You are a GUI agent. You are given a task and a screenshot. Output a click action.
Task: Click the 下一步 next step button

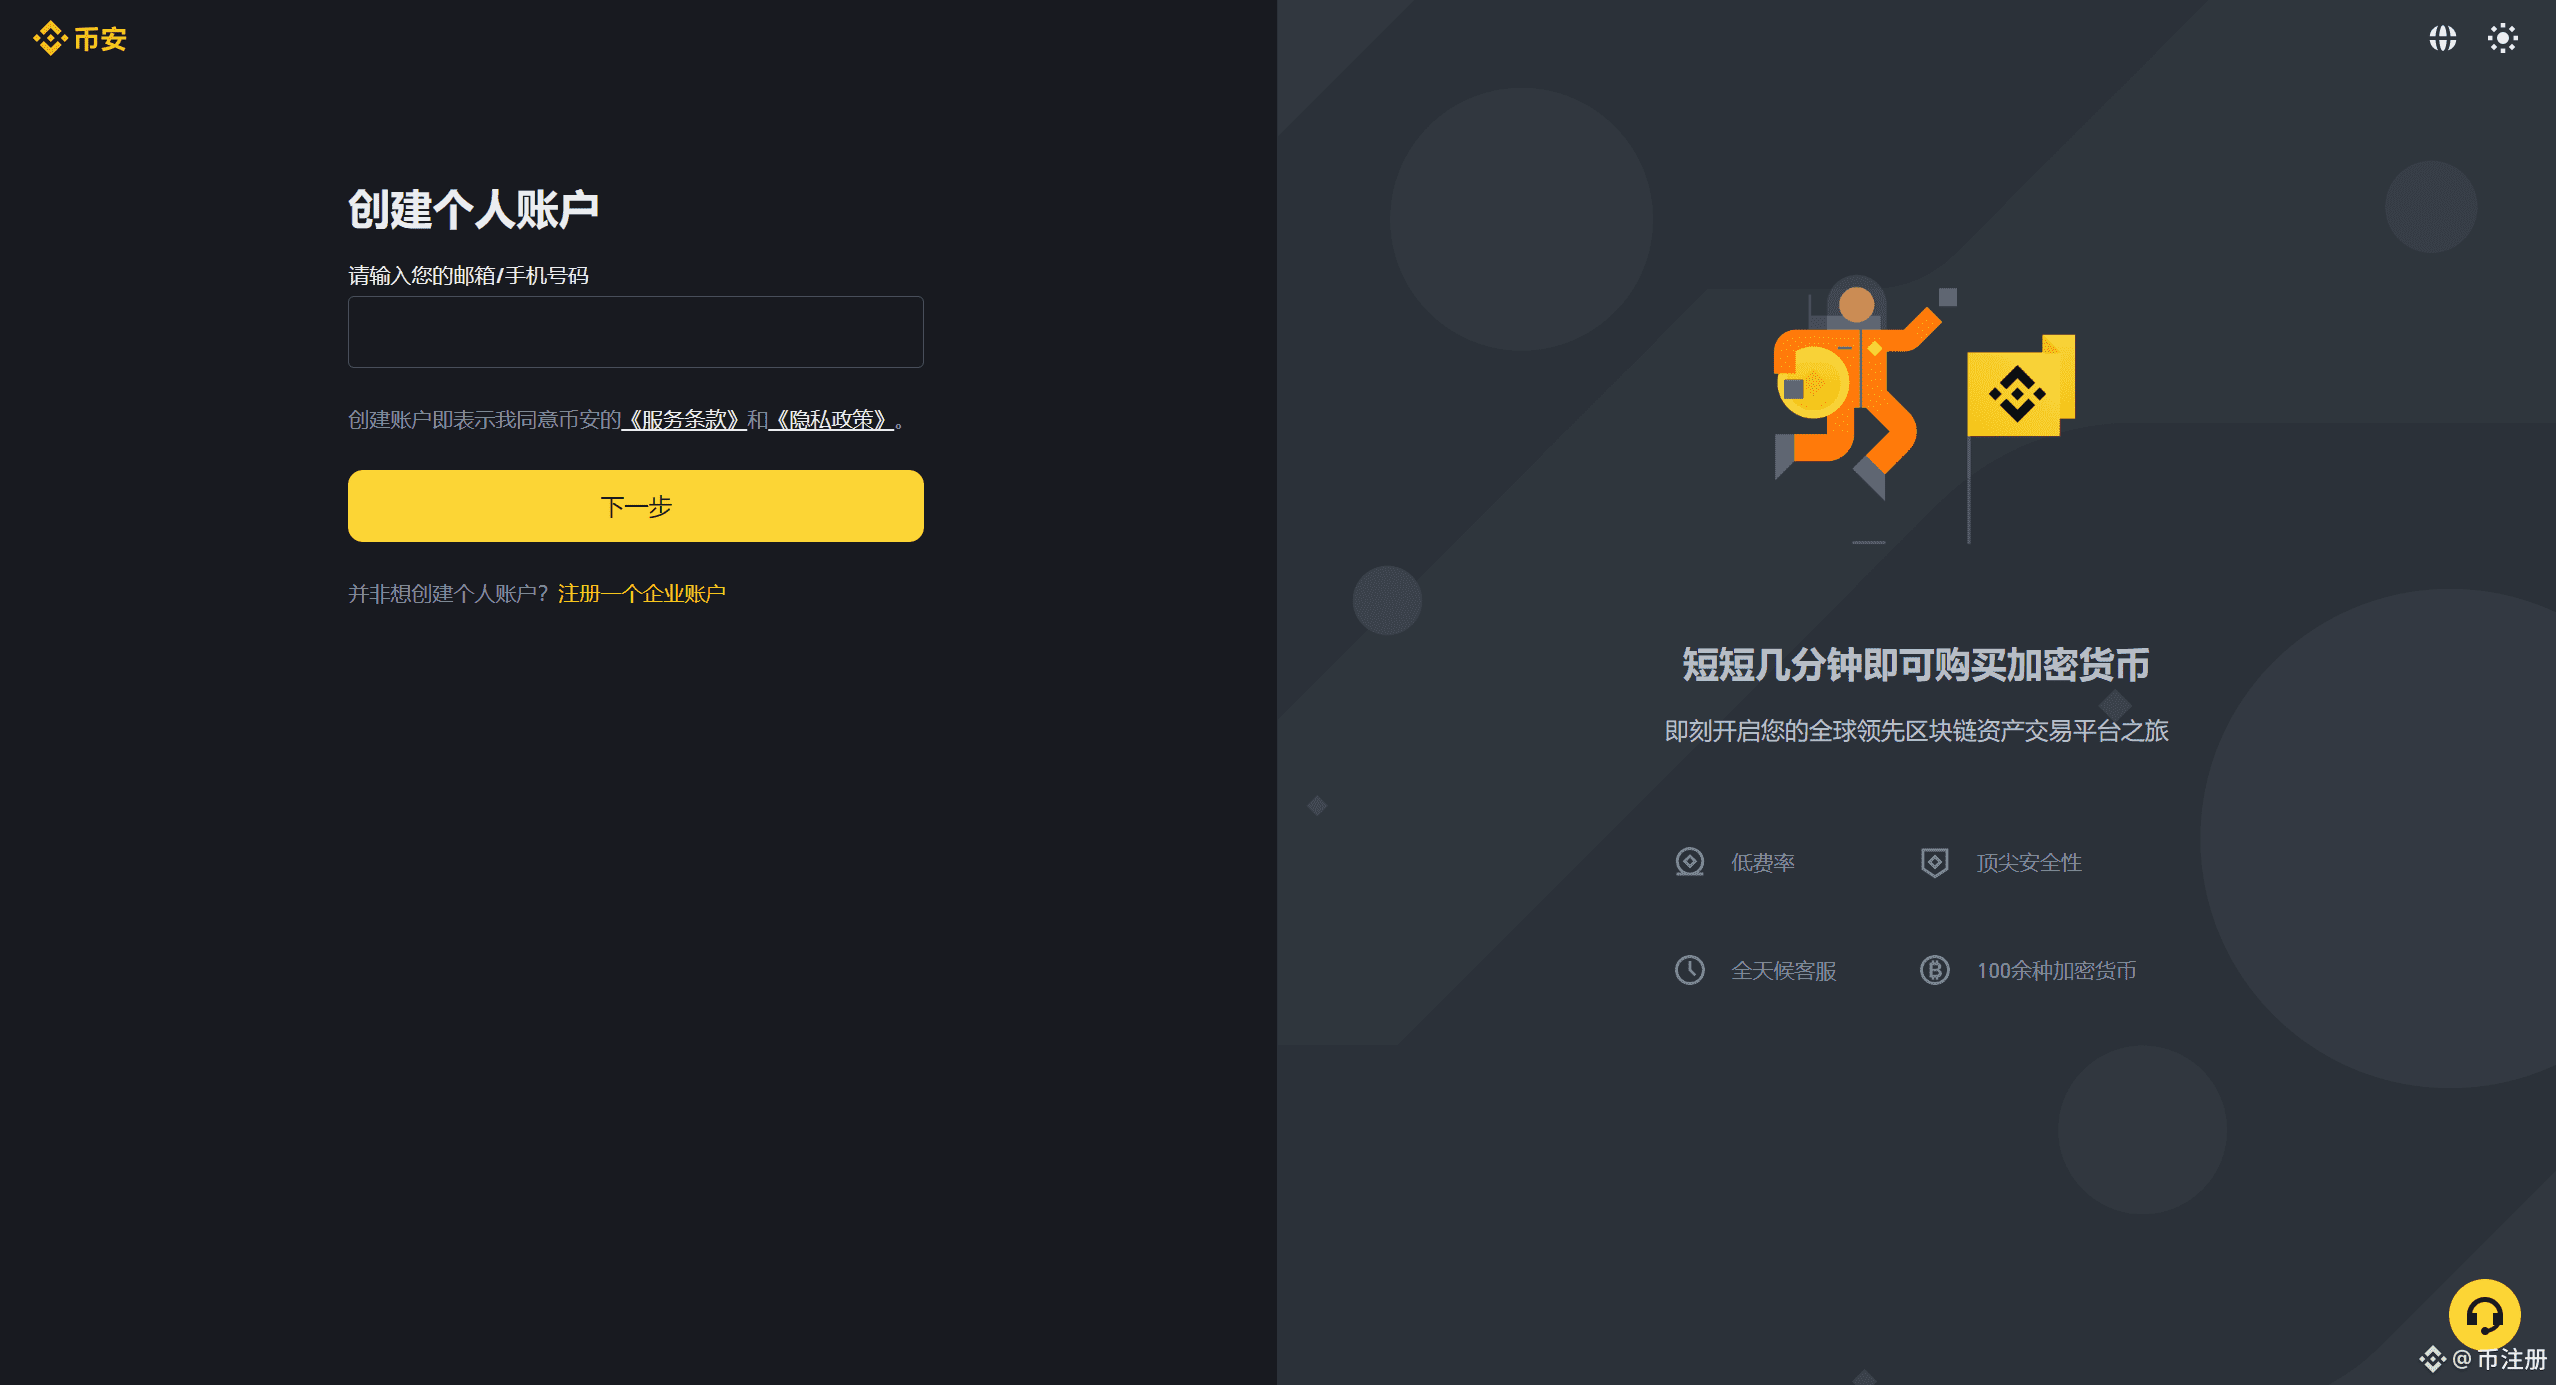(x=636, y=506)
